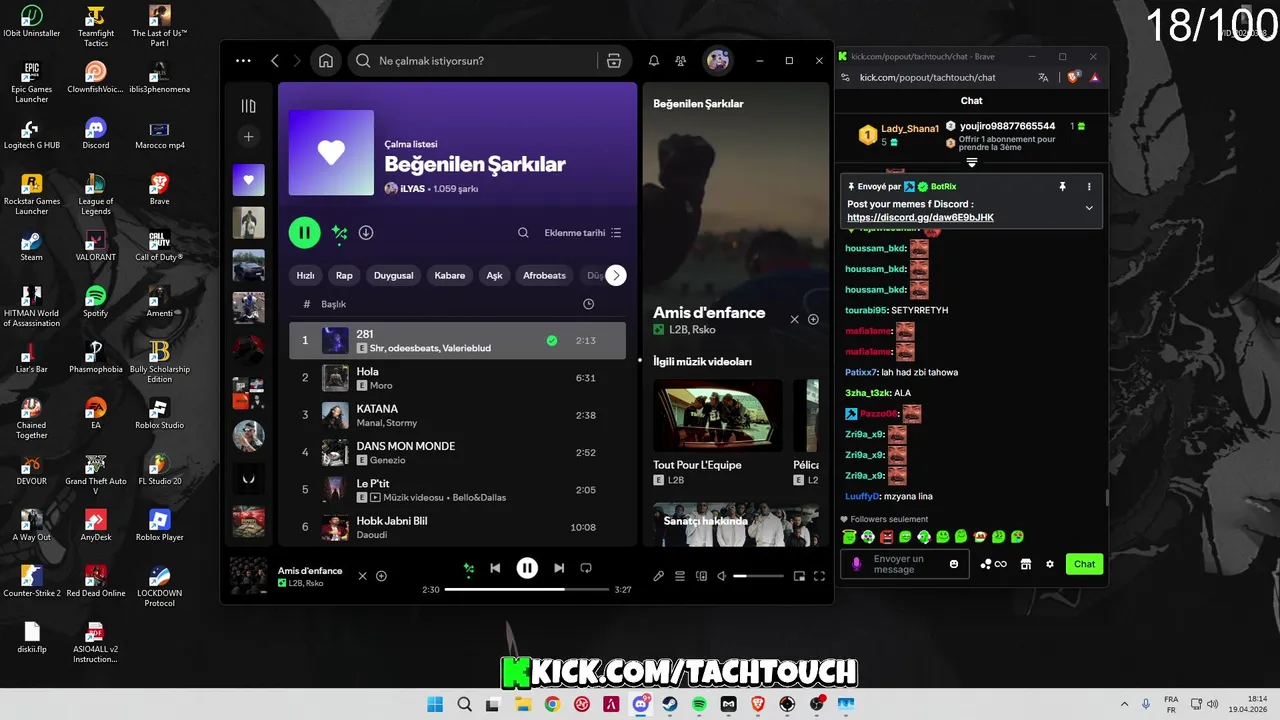Open Discord invite link in pinned message
The height and width of the screenshot is (720, 1280).
click(920, 217)
